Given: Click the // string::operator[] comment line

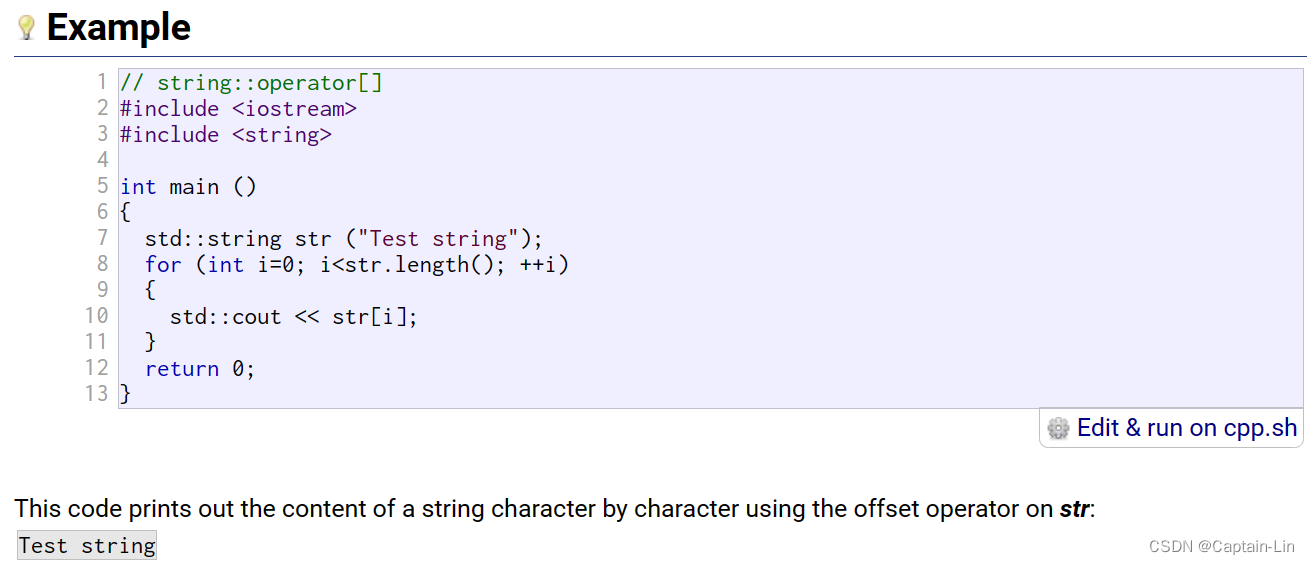Looking at the screenshot, I should [x=251, y=82].
